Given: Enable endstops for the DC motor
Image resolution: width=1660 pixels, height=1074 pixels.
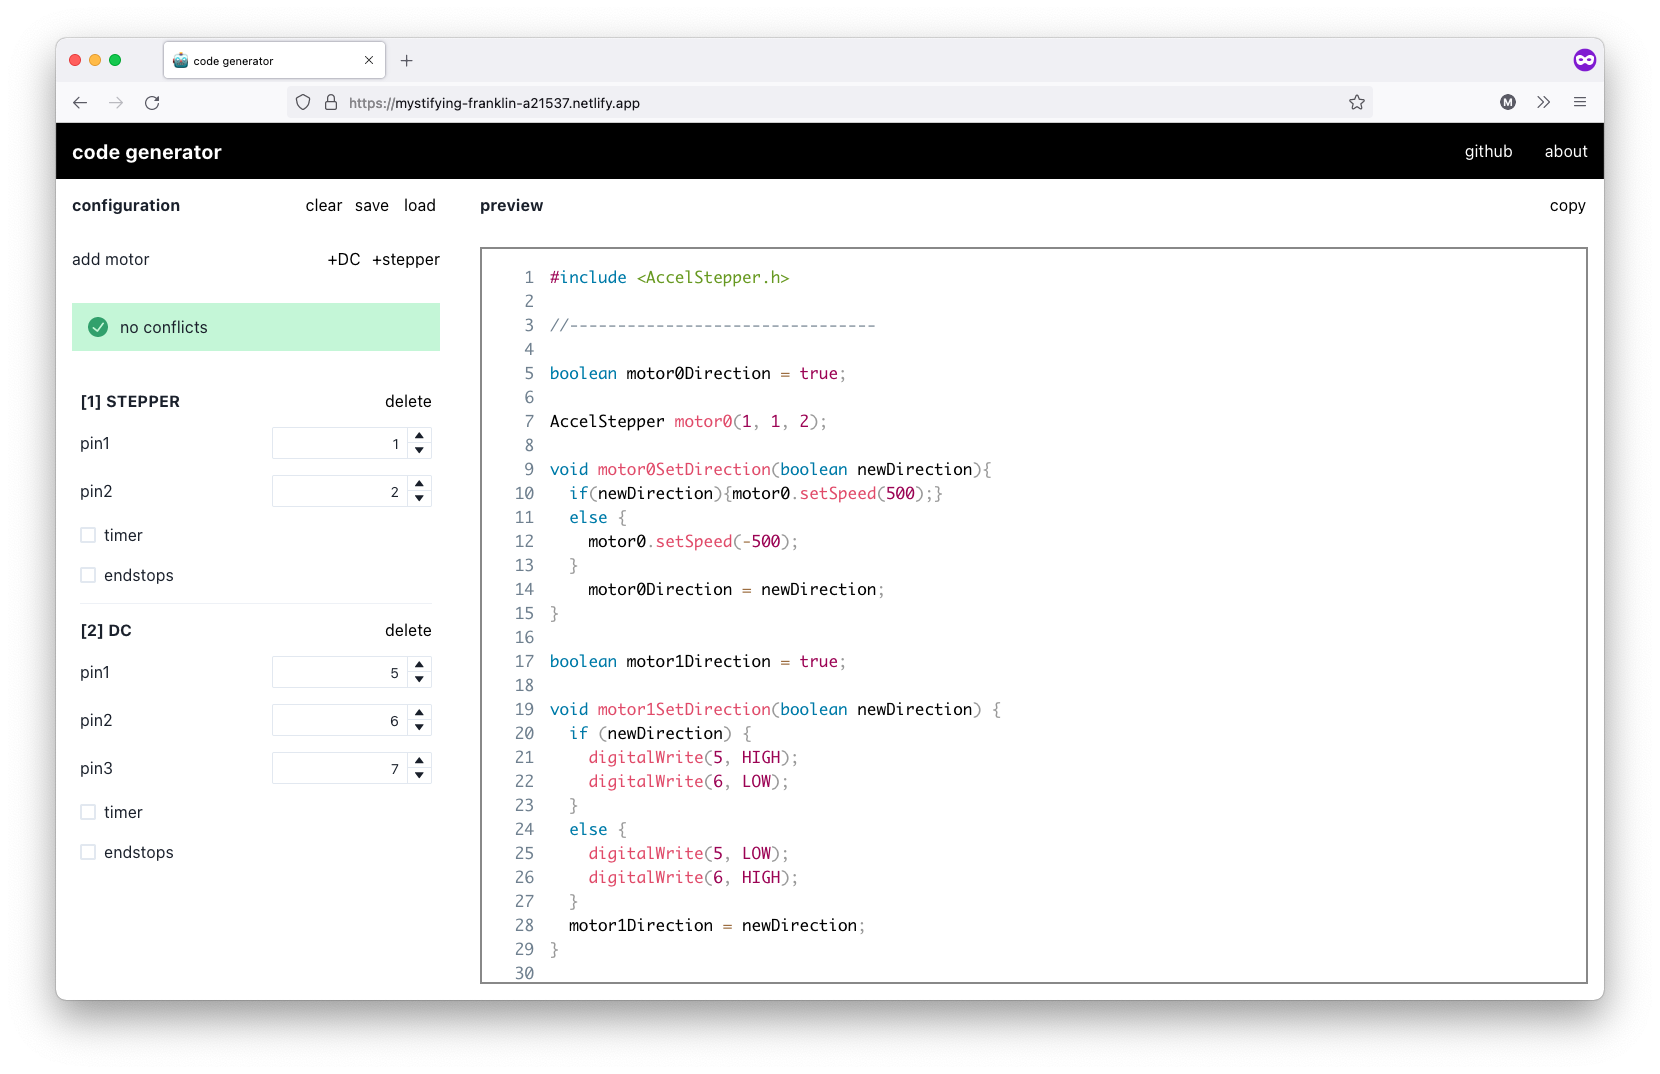Looking at the screenshot, I should pyautogui.click(x=88, y=852).
